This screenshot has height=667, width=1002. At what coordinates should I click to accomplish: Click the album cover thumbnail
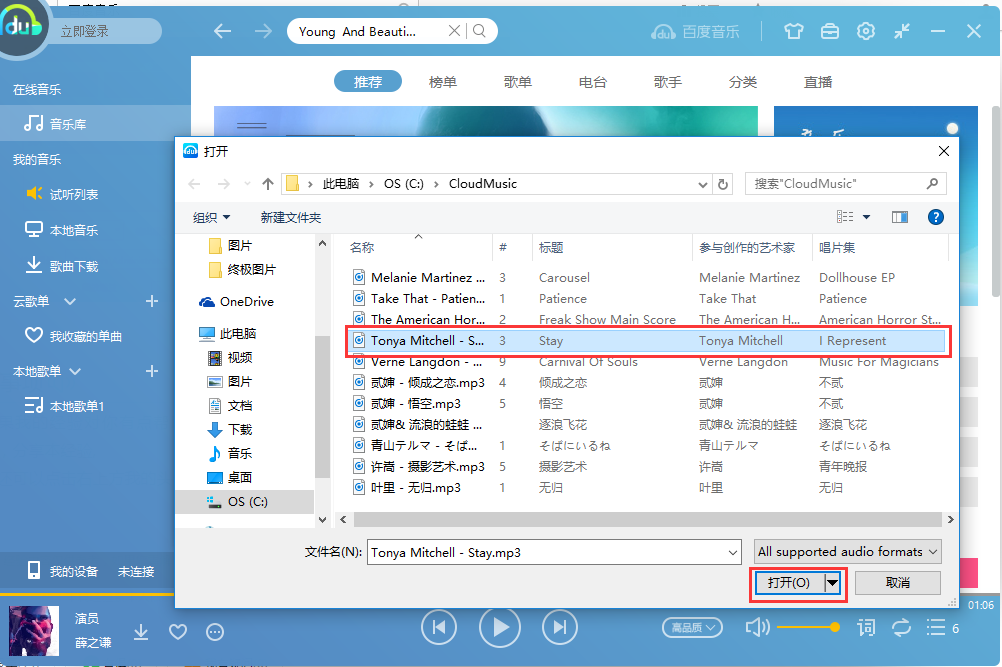tap(34, 631)
